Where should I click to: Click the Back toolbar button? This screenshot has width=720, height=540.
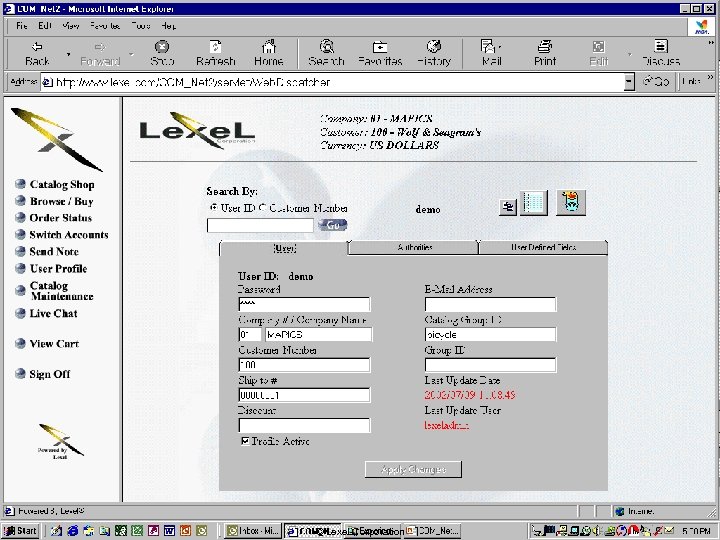coord(37,54)
